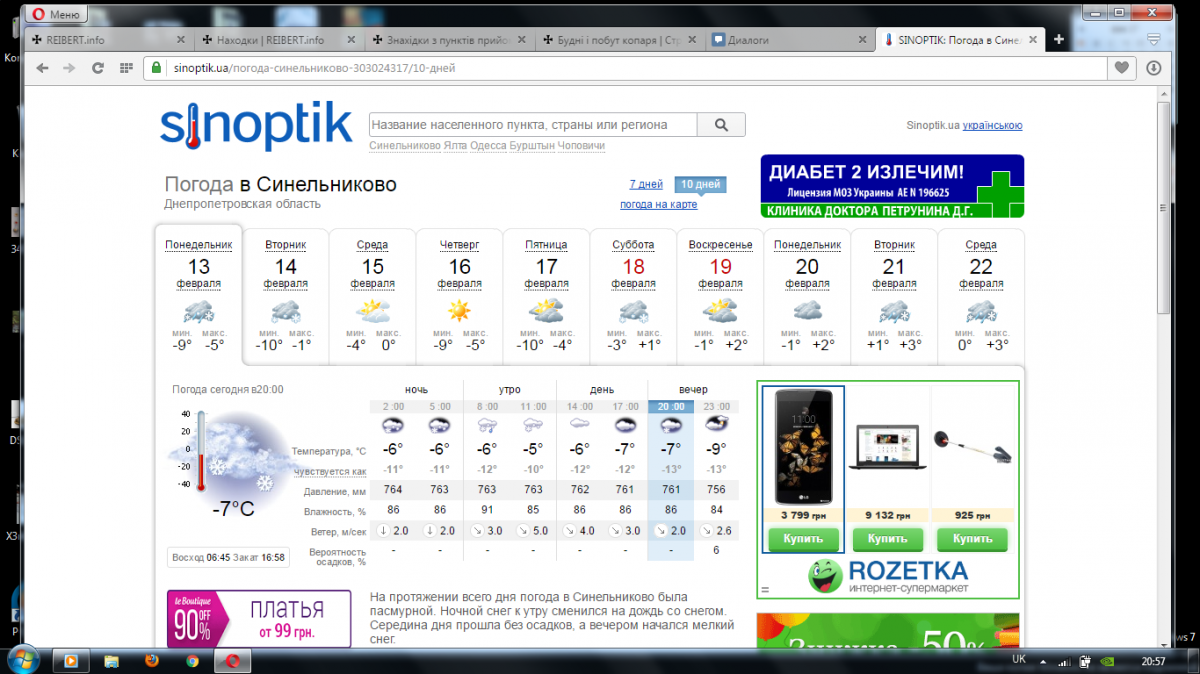Image resolution: width=1200 pixels, height=674 pixels.
Task: Click the 20:00 evening column header
Action: [x=671, y=406]
